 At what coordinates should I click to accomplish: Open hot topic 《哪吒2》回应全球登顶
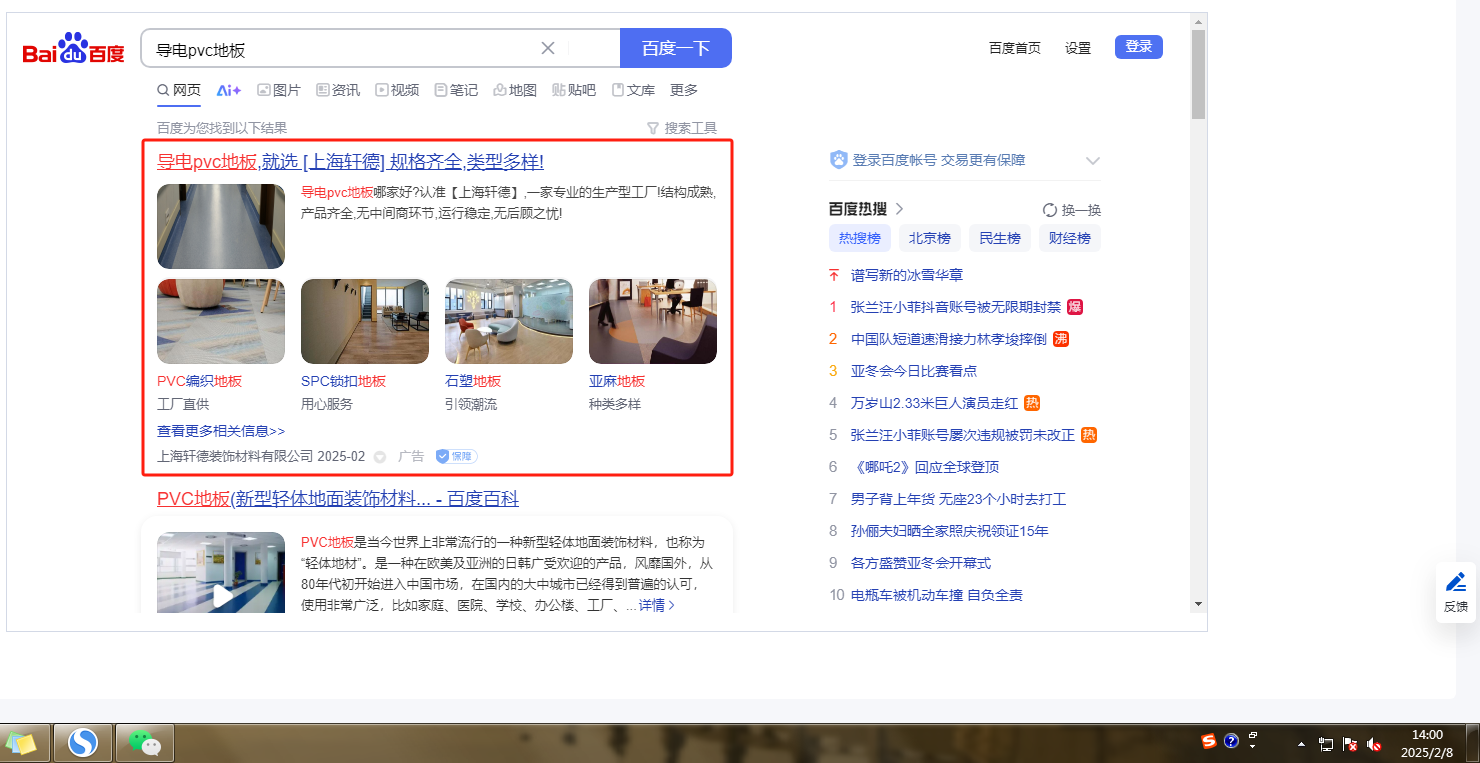pyautogui.click(x=925, y=467)
